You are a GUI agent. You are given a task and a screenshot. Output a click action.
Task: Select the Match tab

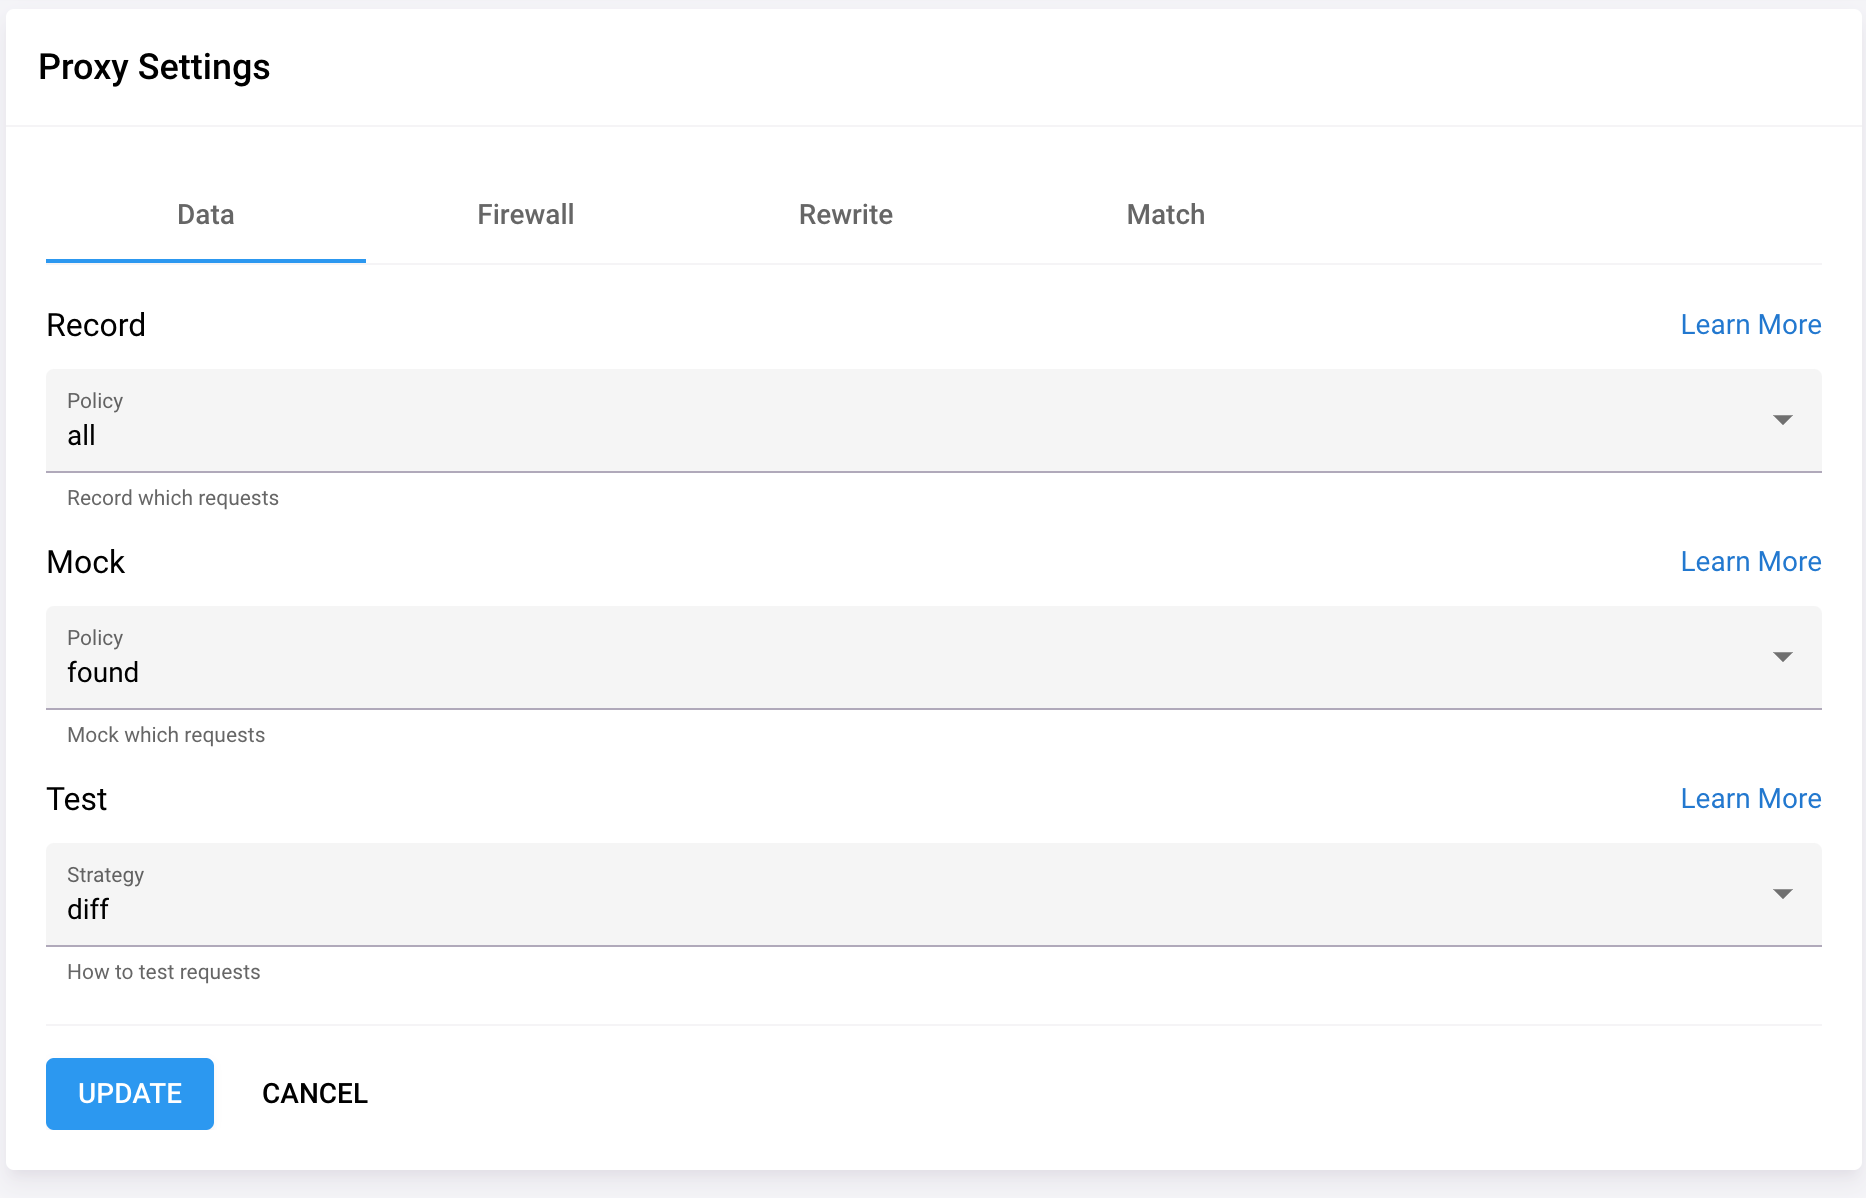coord(1164,214)
